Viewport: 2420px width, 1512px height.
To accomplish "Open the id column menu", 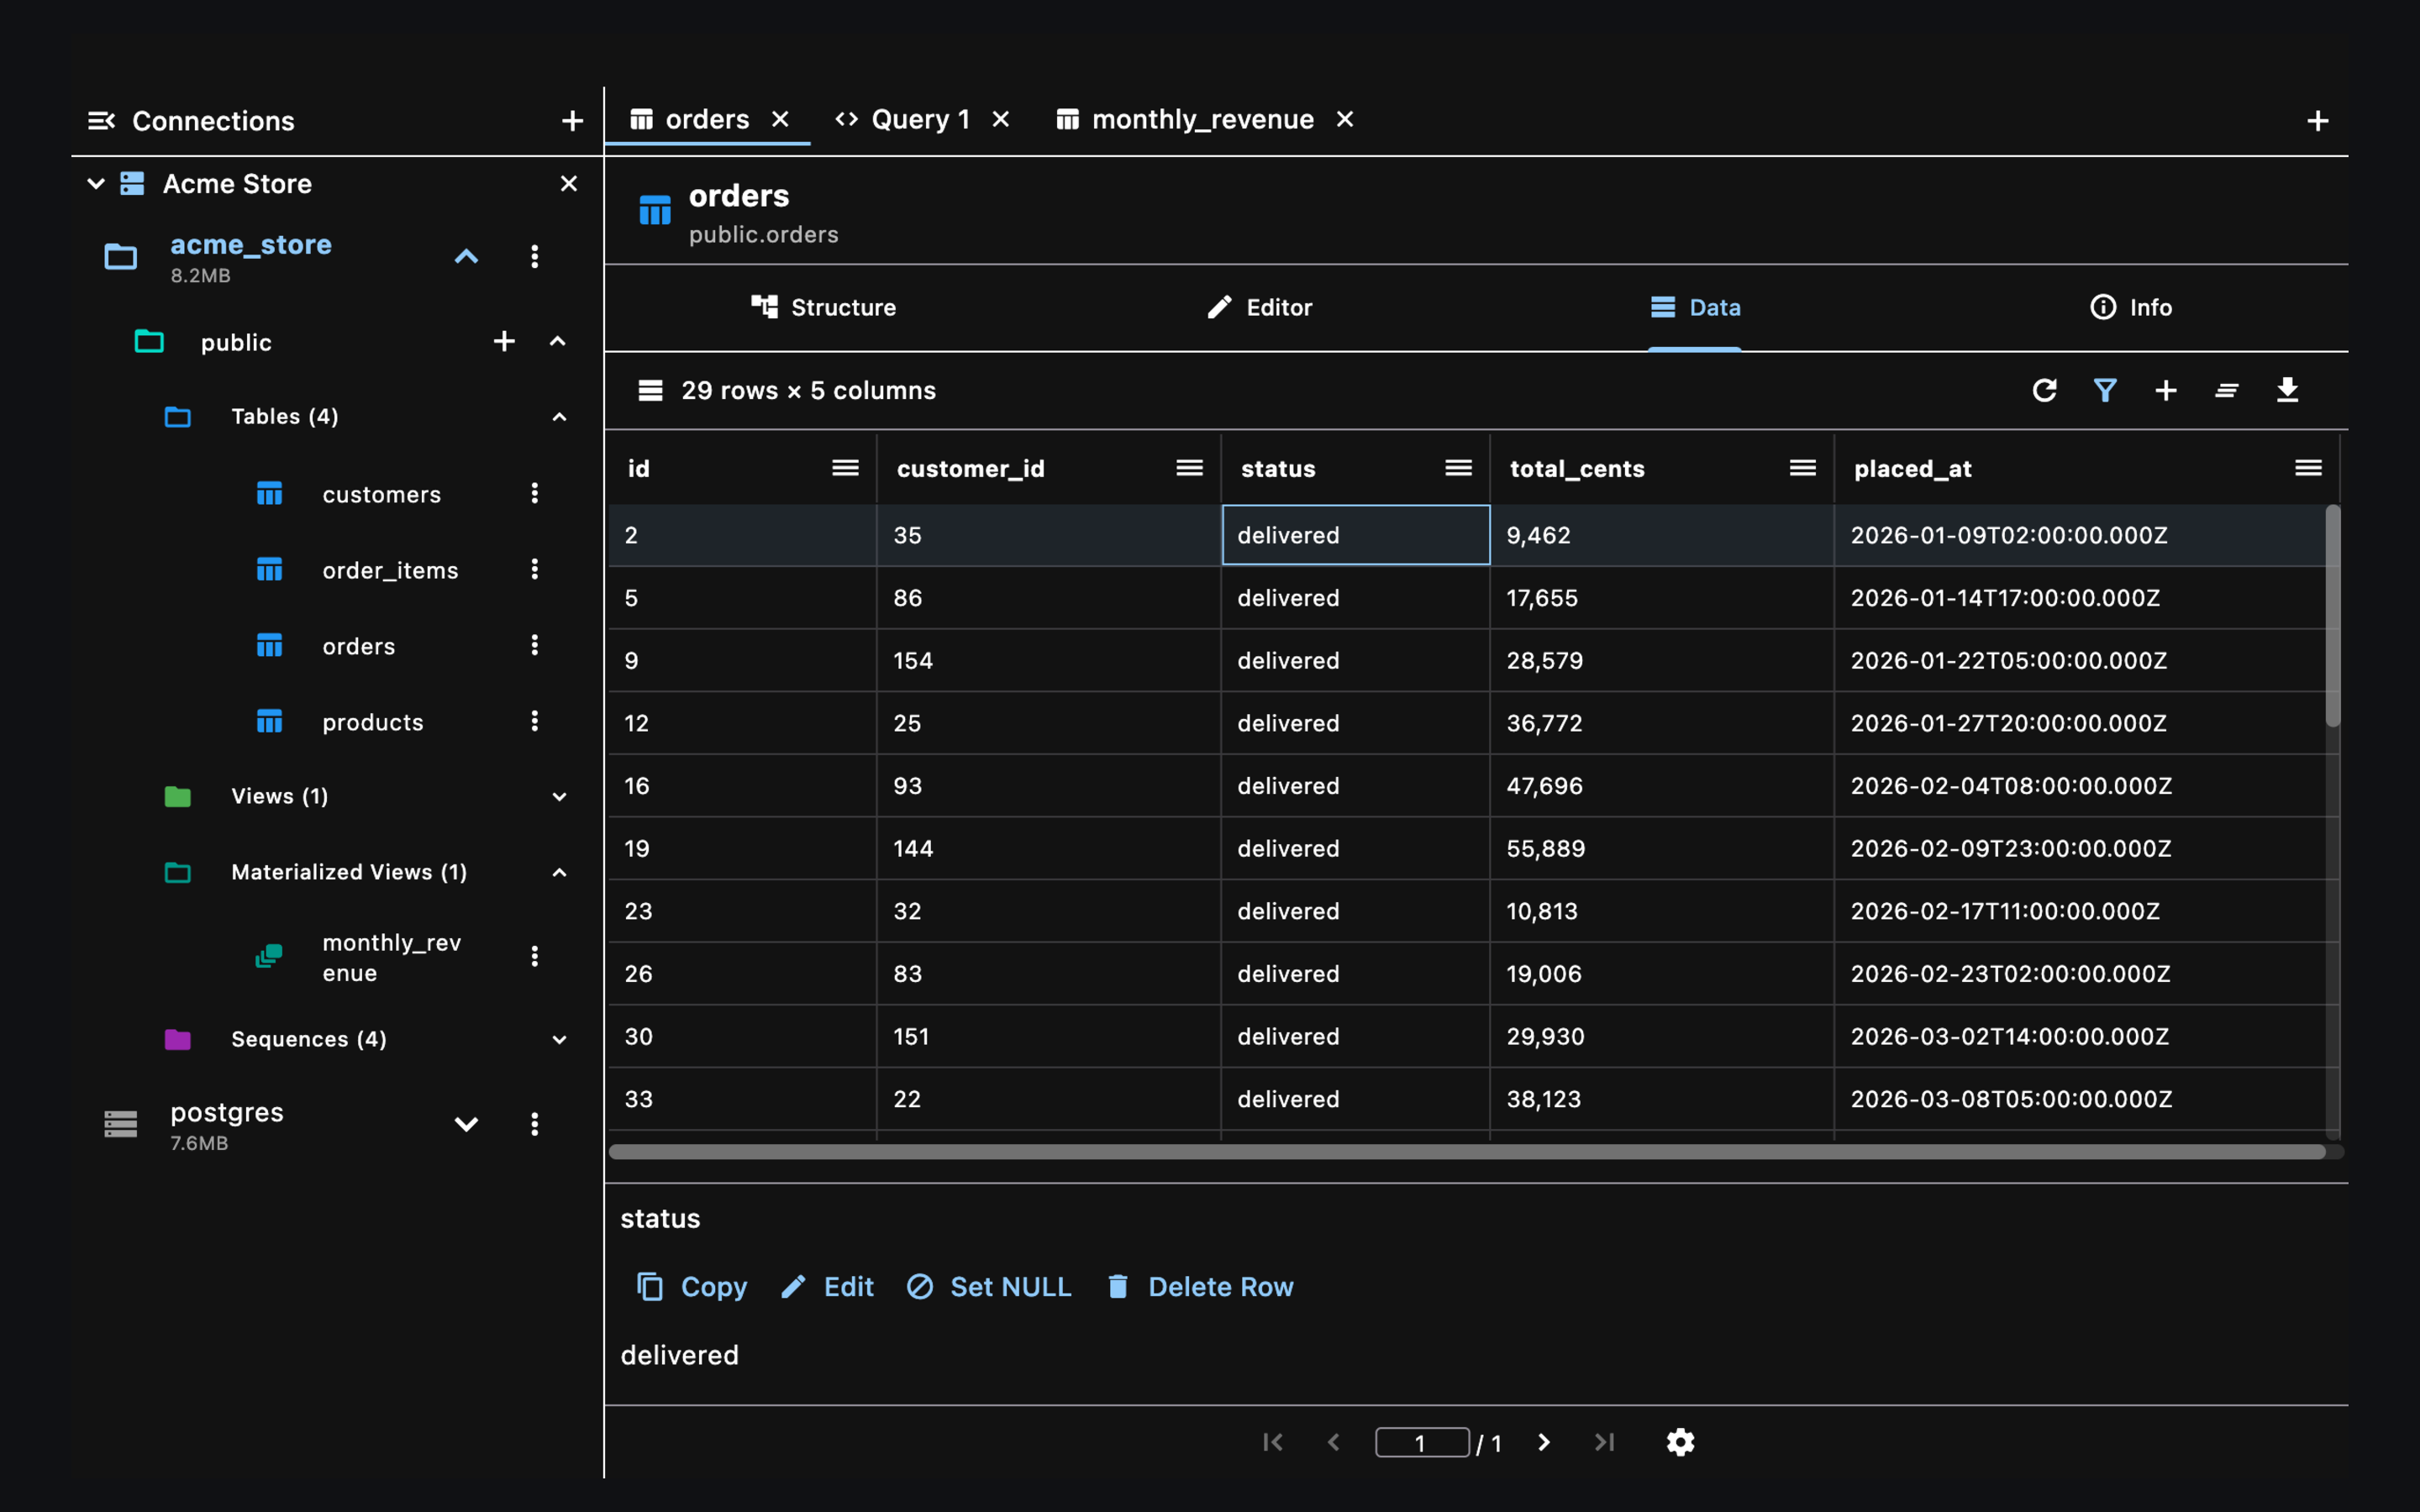I will click(845, 468).
